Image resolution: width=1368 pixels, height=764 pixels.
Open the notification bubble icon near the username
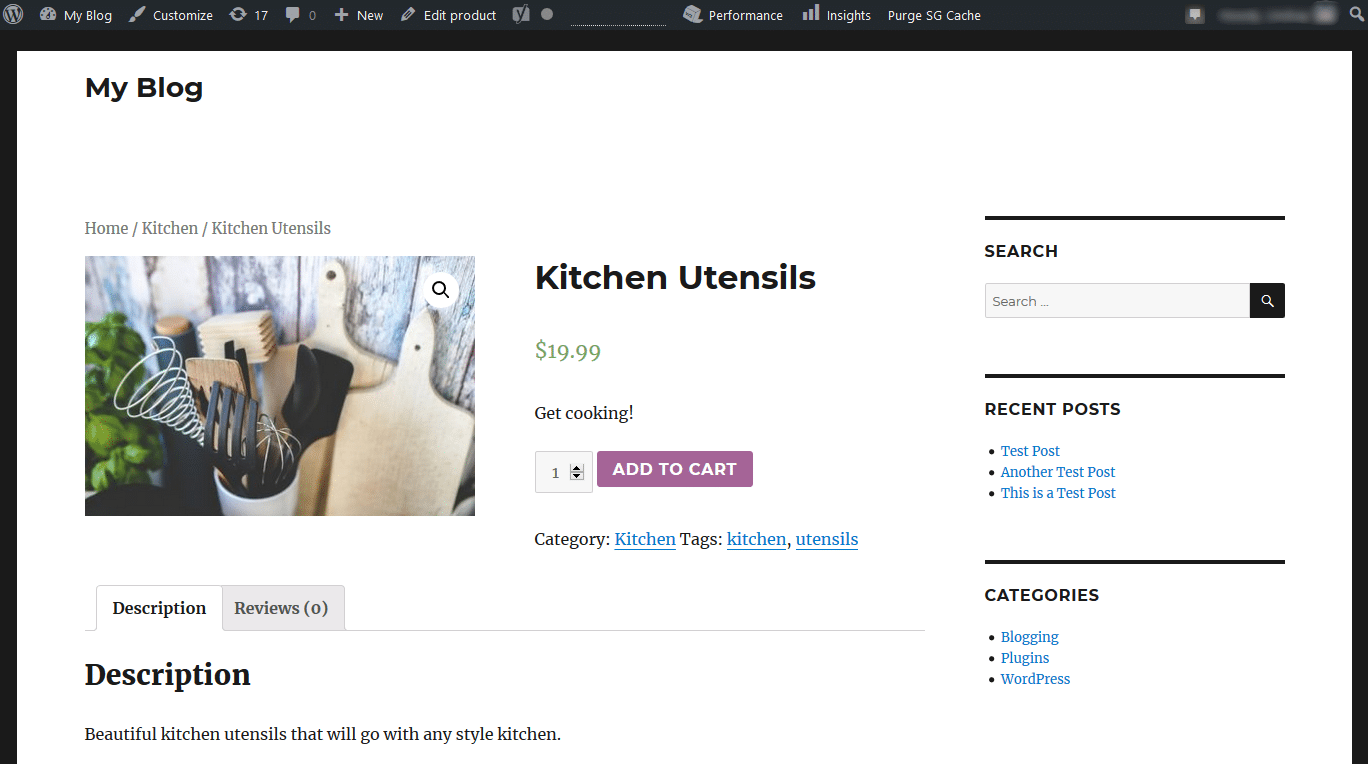tap(1194, 14)
